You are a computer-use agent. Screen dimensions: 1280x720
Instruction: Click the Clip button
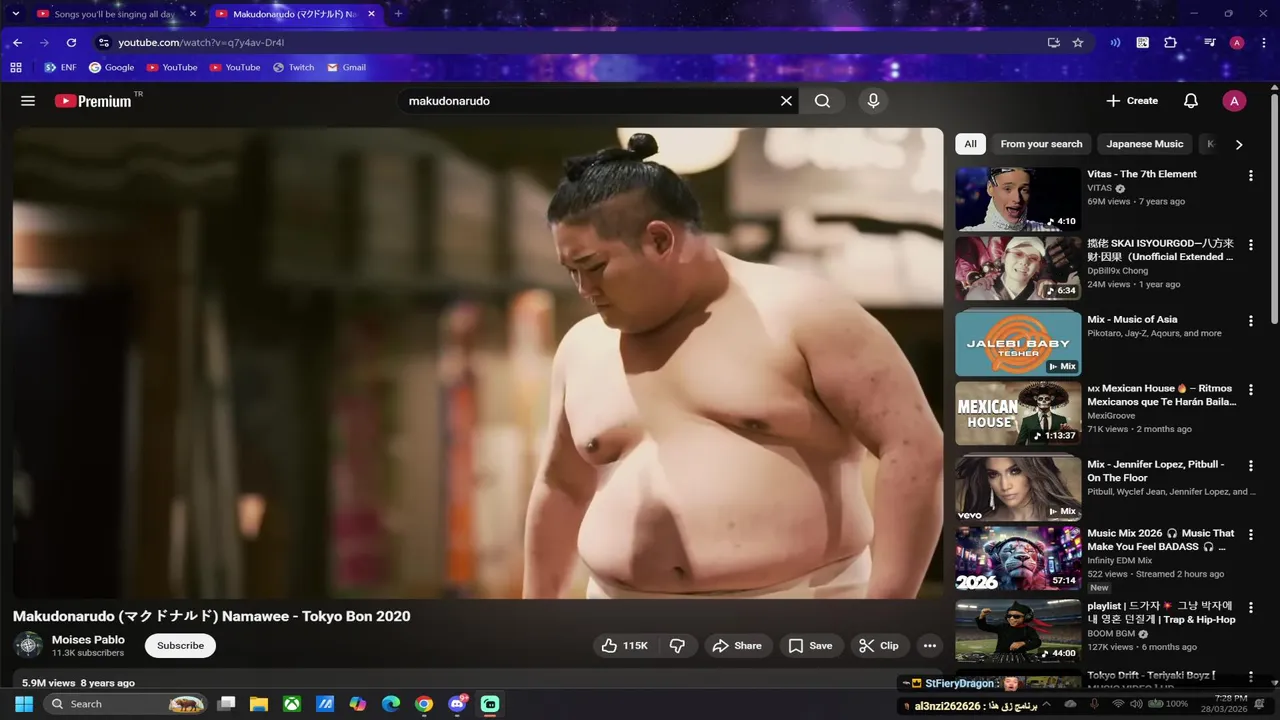coord(879,646)
